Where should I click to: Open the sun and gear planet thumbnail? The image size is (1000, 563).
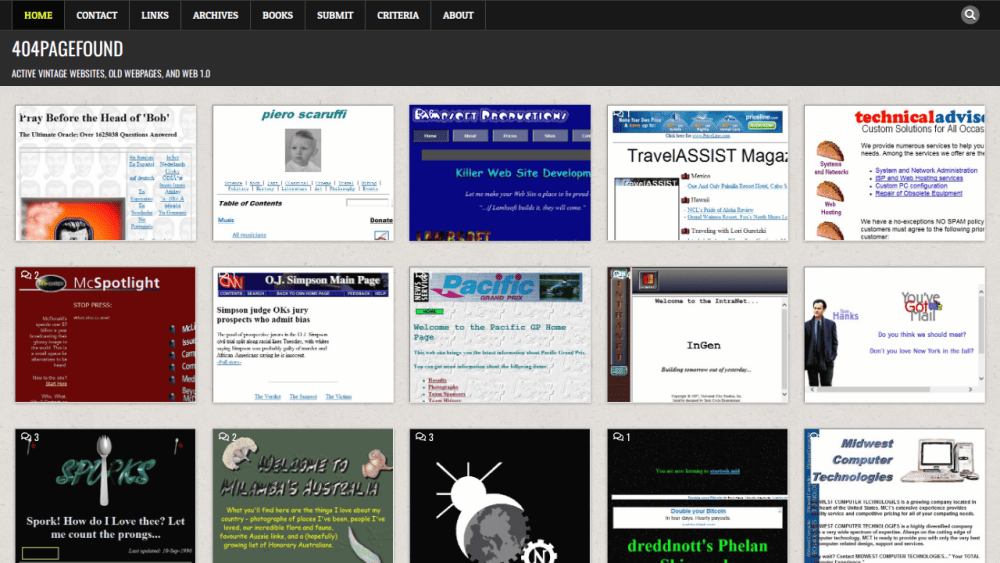pos(500,496)
